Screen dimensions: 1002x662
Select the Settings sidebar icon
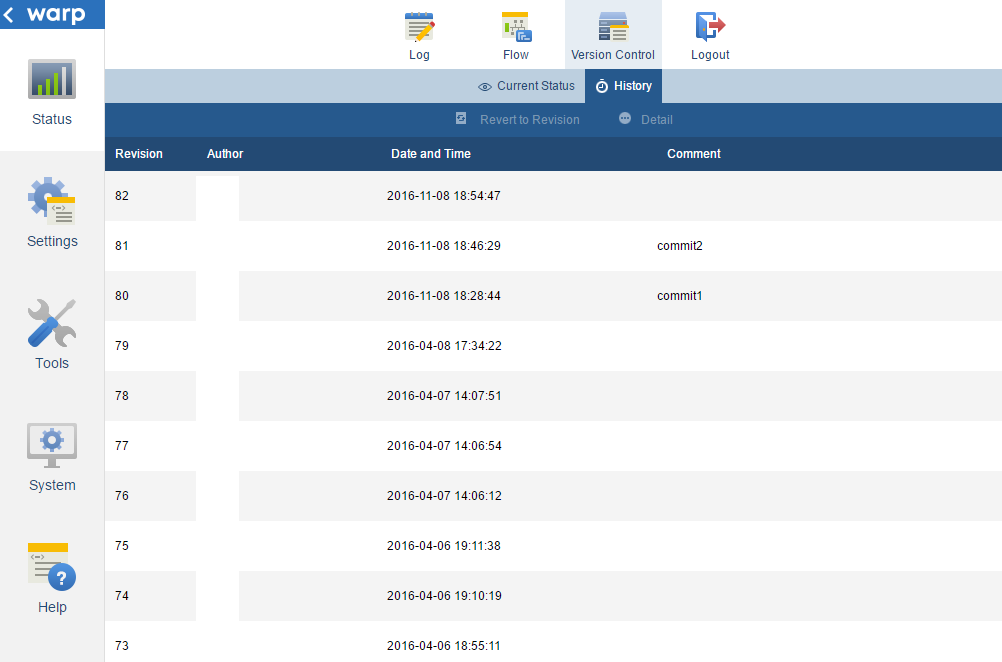coord(51,212)
